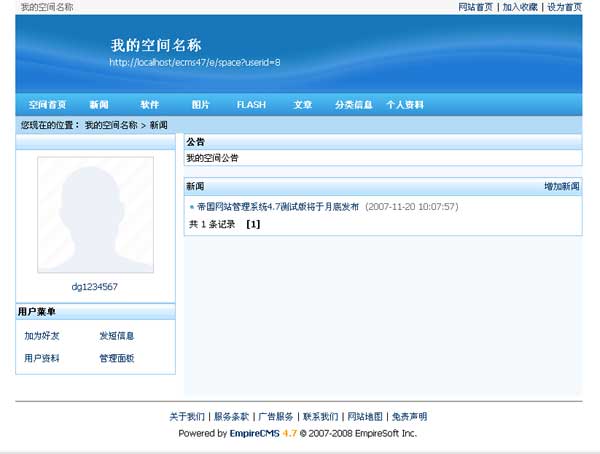Open the 关于我们 footer link
Image resolution: width=600 pixels, height=454 pixels.
click(x=187, y=417)
